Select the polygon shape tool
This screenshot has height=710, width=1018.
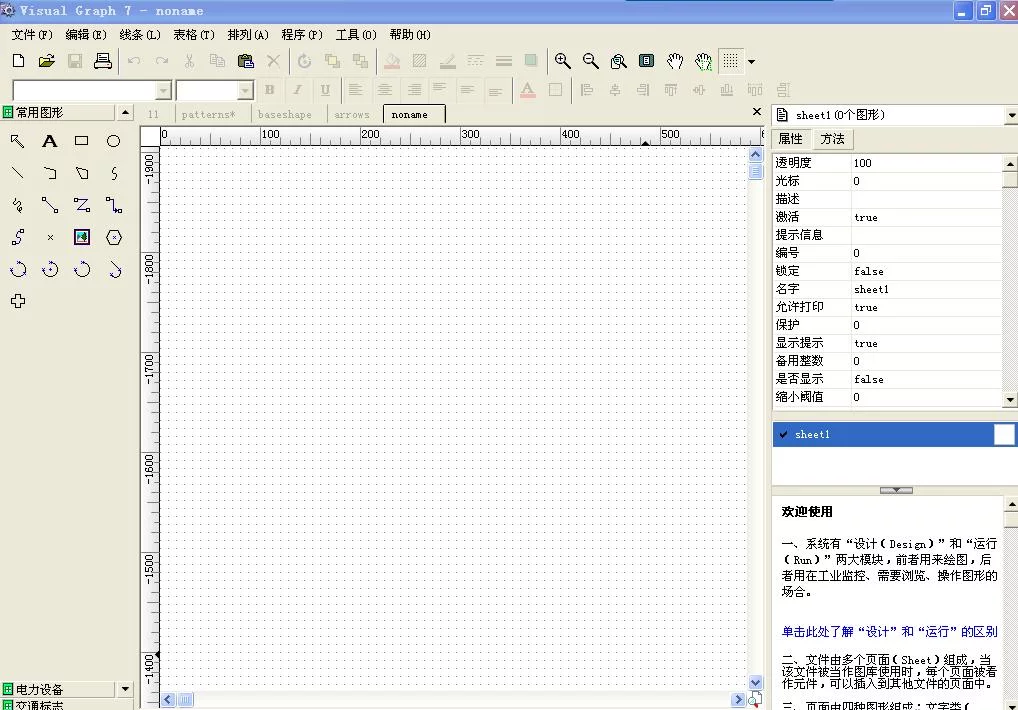tap(82, 173)
